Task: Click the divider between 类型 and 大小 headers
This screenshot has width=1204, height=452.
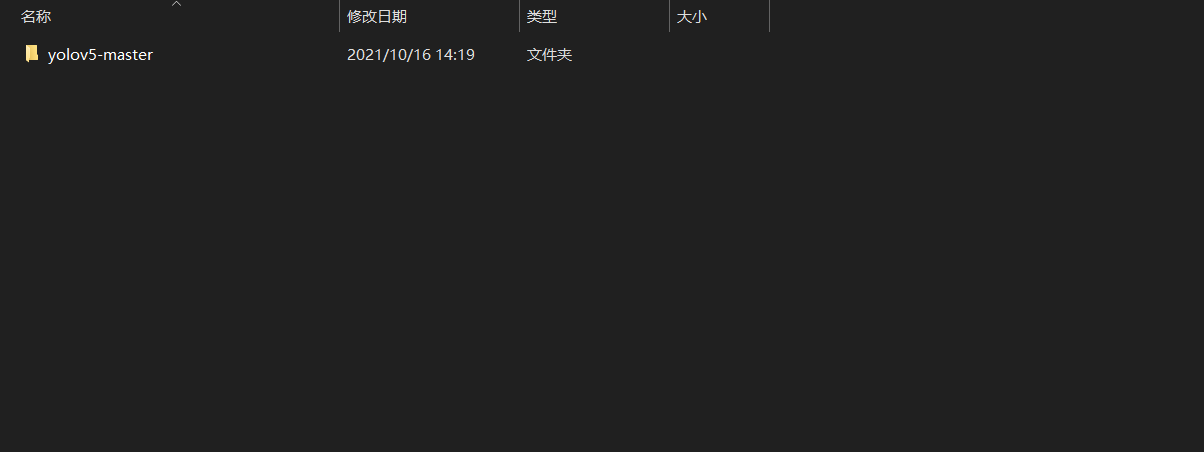Action: 669,17
